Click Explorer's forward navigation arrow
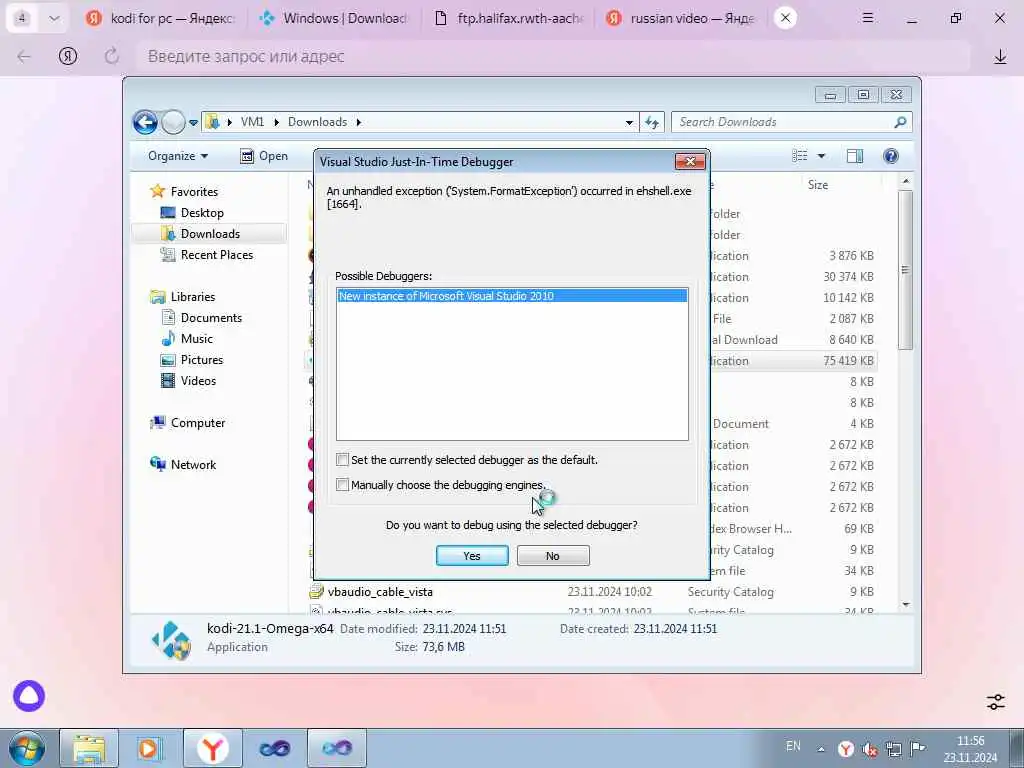 173,122
